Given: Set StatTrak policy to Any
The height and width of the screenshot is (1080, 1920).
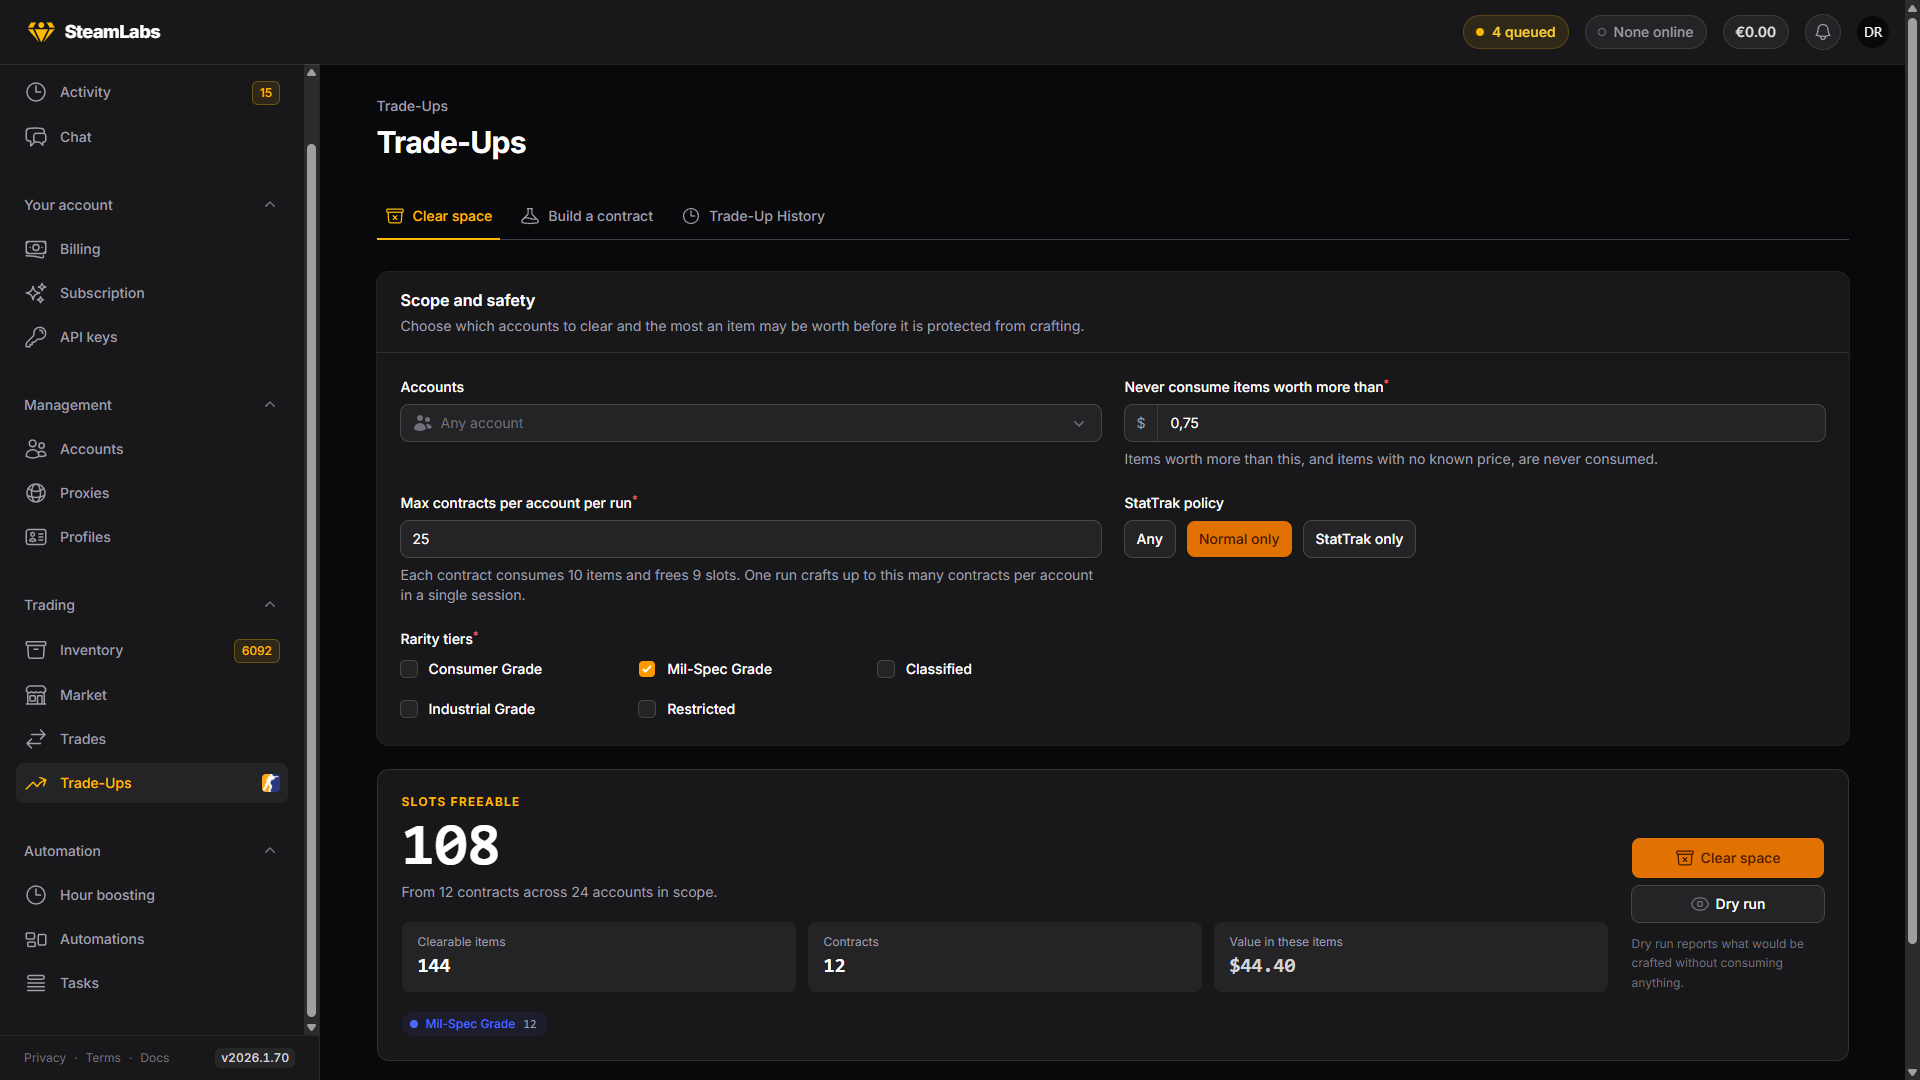Looking at the screenshot, I should coord(1150,539).
